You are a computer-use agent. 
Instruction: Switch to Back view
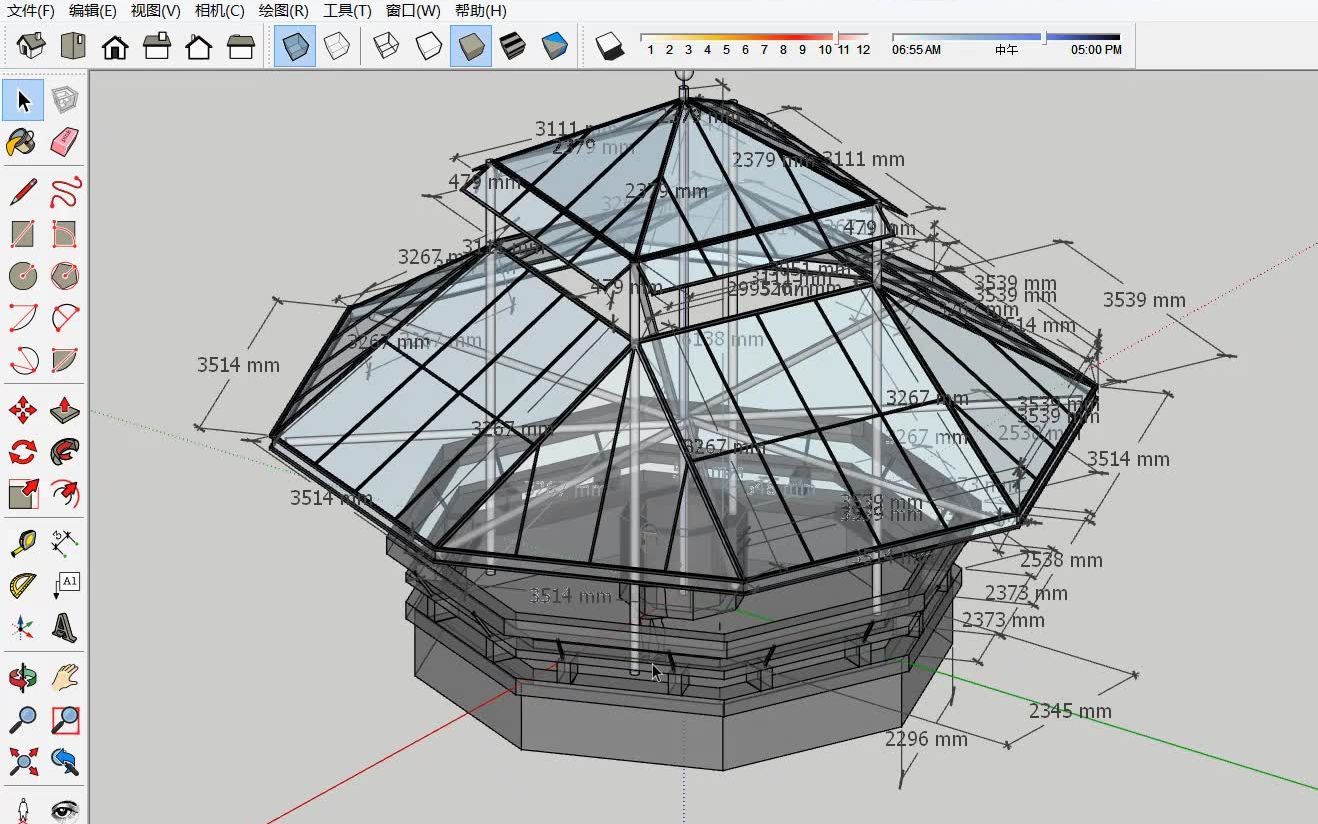coord(199,46)
